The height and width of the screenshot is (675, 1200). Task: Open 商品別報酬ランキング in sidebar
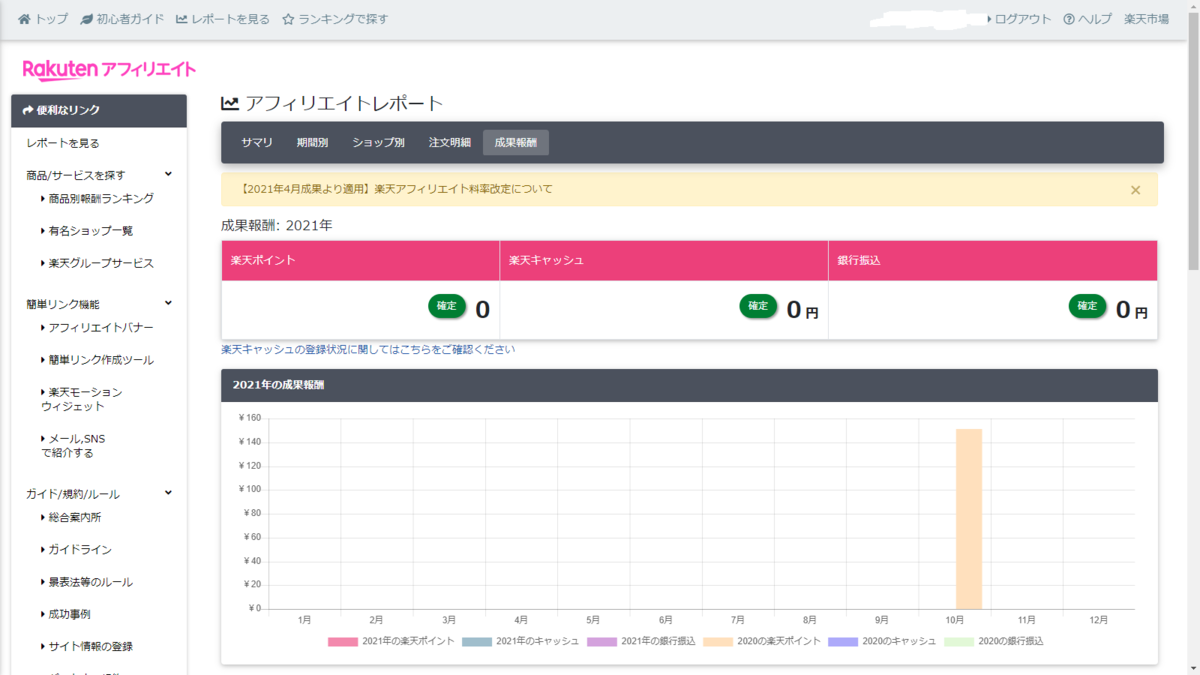101,198
